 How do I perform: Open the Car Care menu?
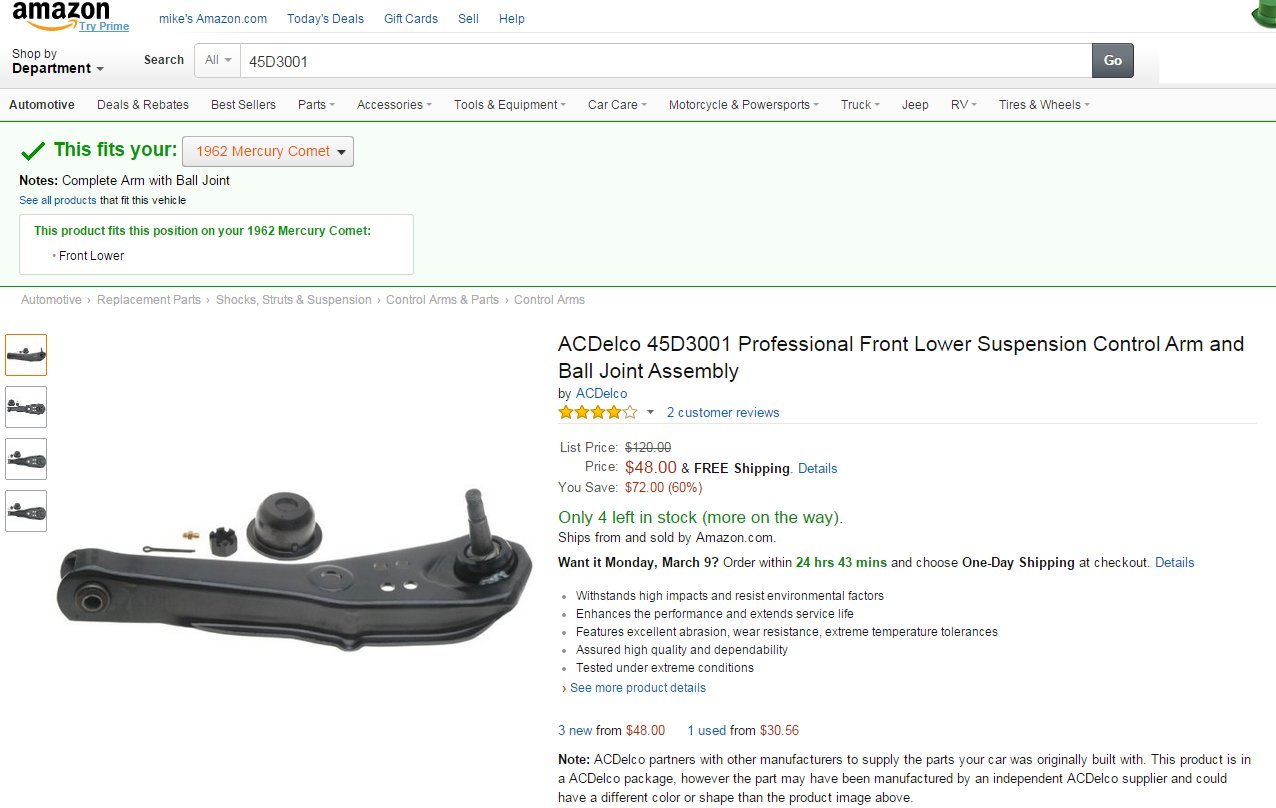(x=617, y=105)
